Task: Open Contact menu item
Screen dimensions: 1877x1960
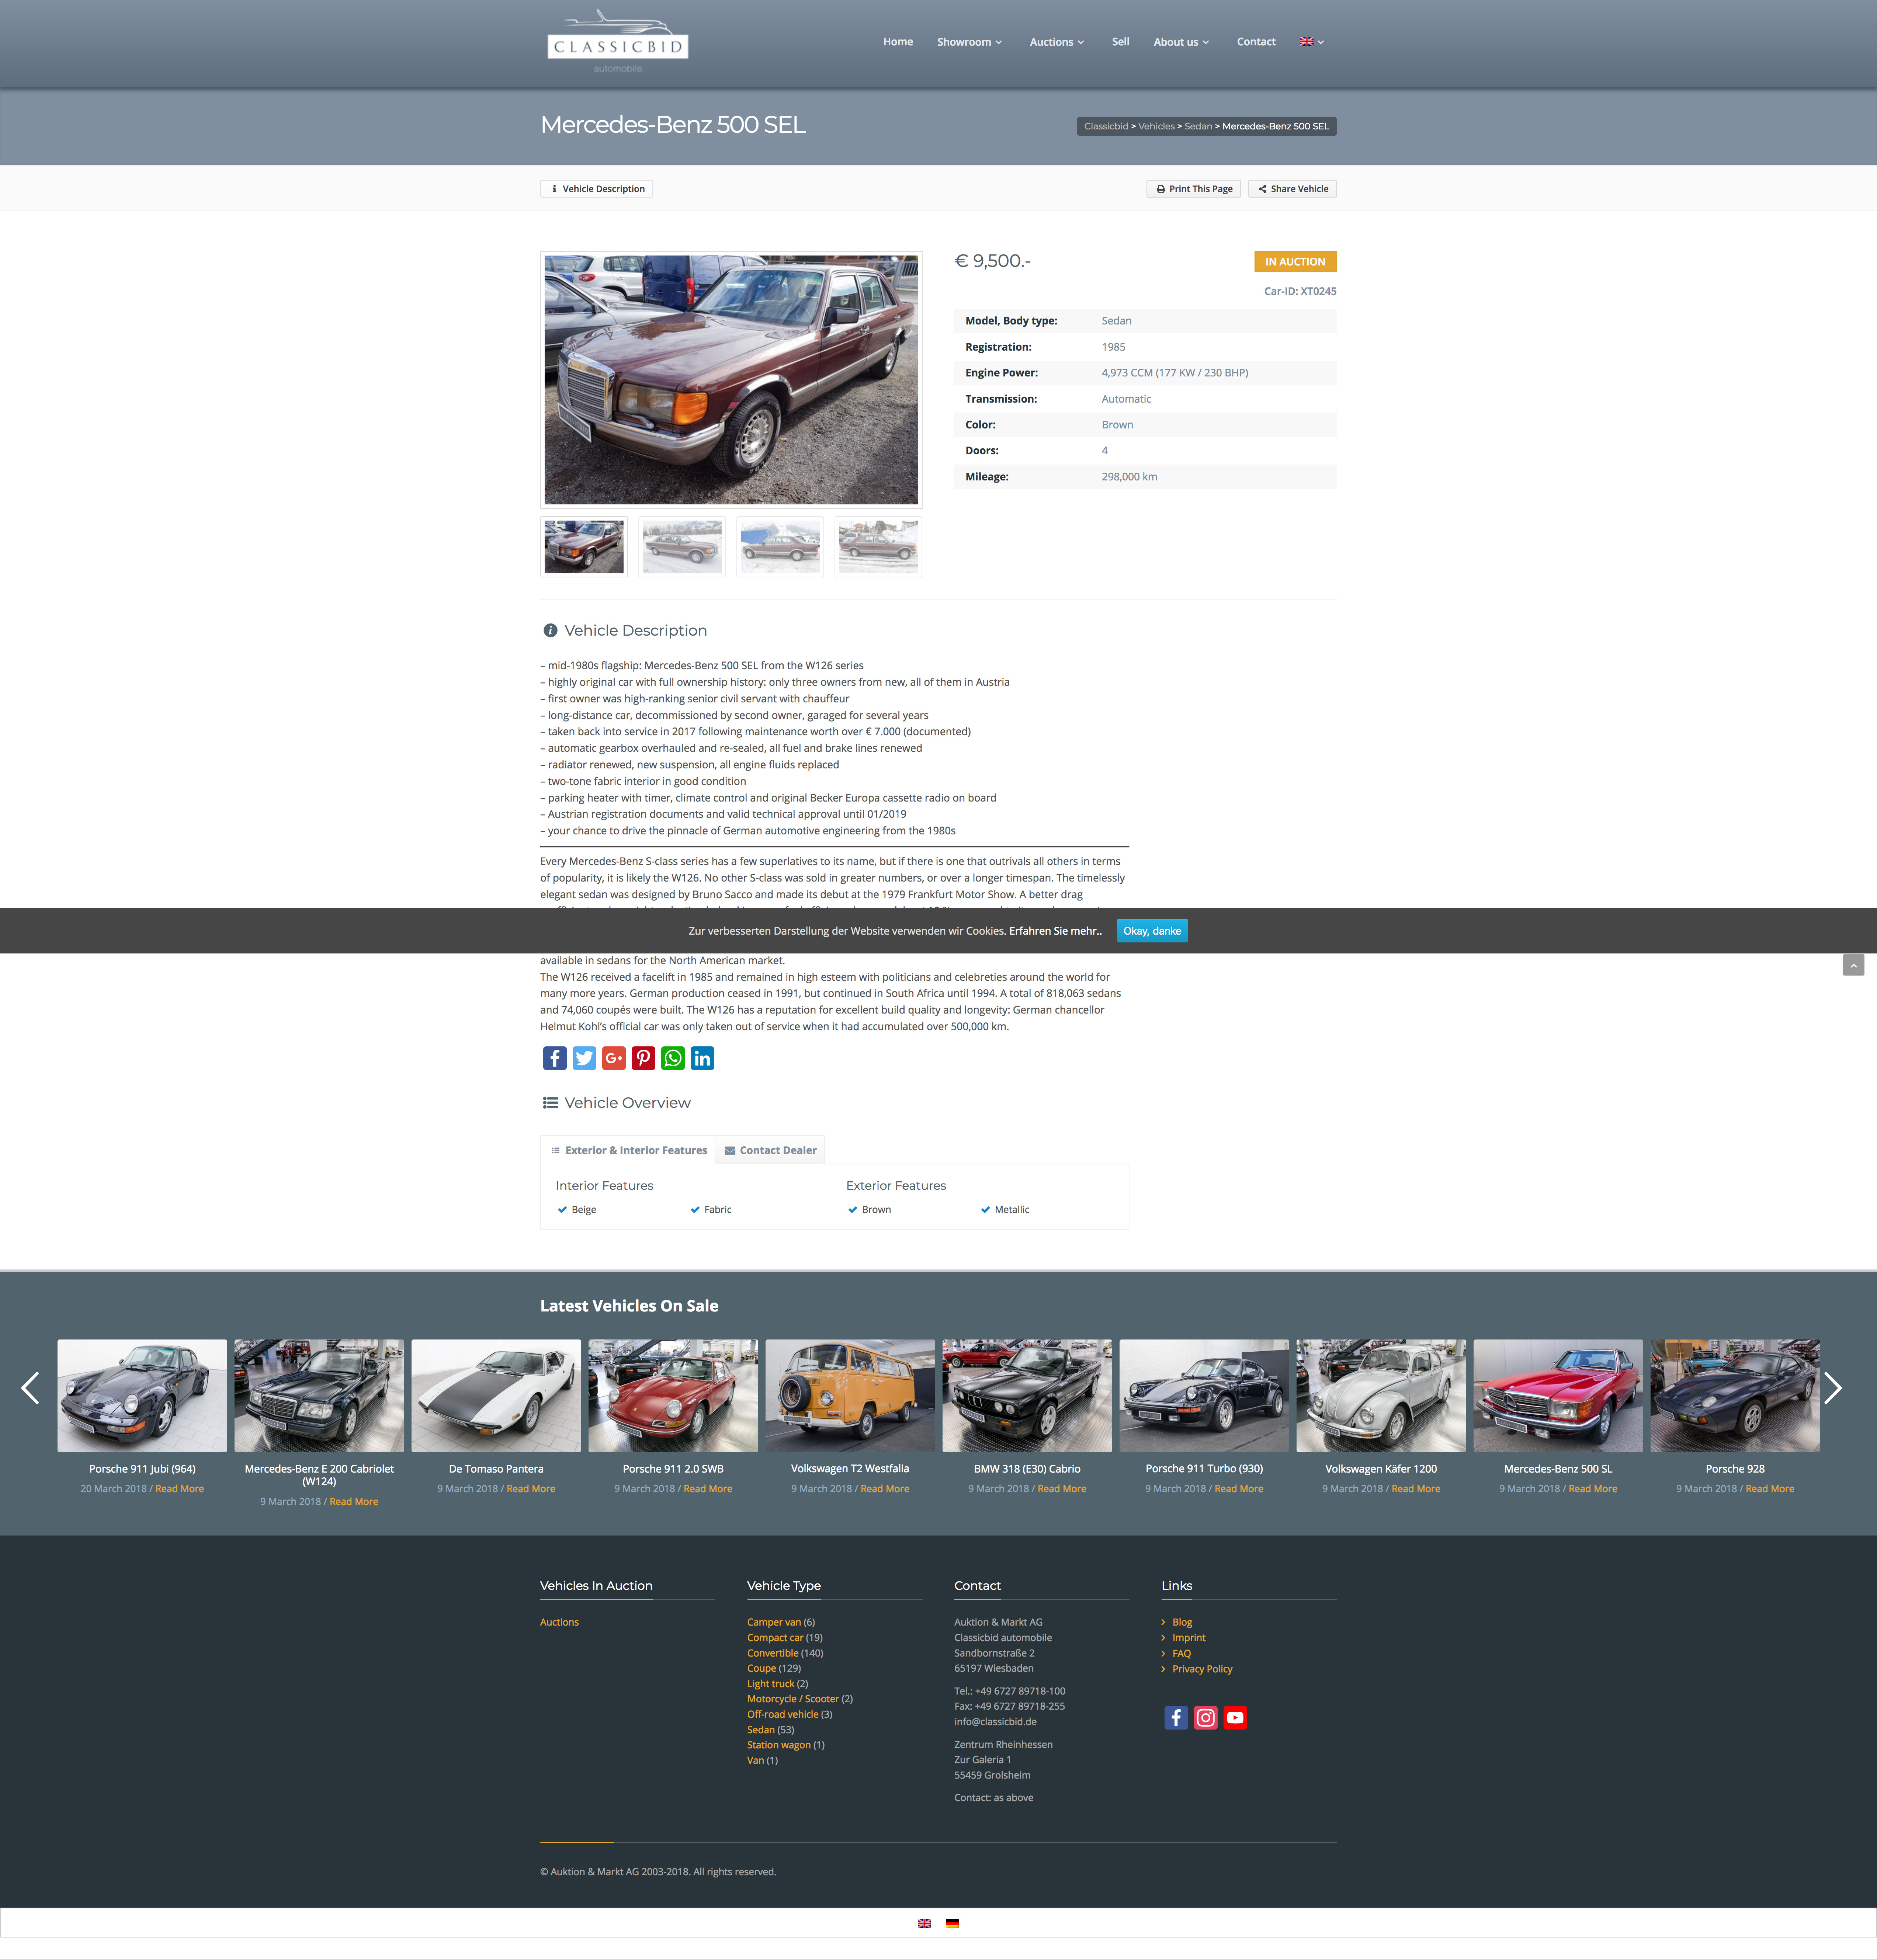Action: point(1256,42)
